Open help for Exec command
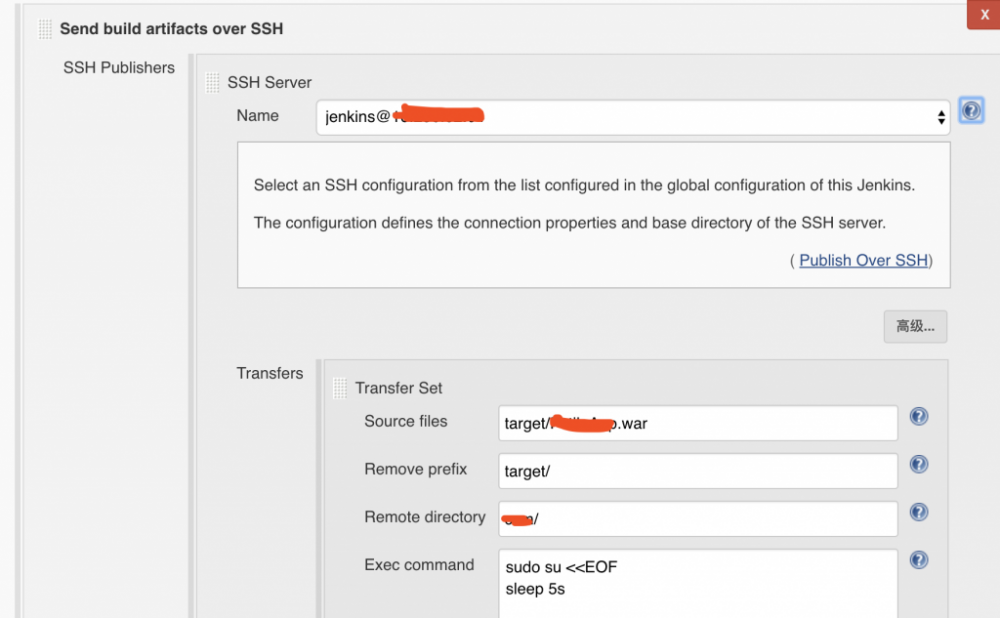Screen dimensions: 1000x618 918,560
